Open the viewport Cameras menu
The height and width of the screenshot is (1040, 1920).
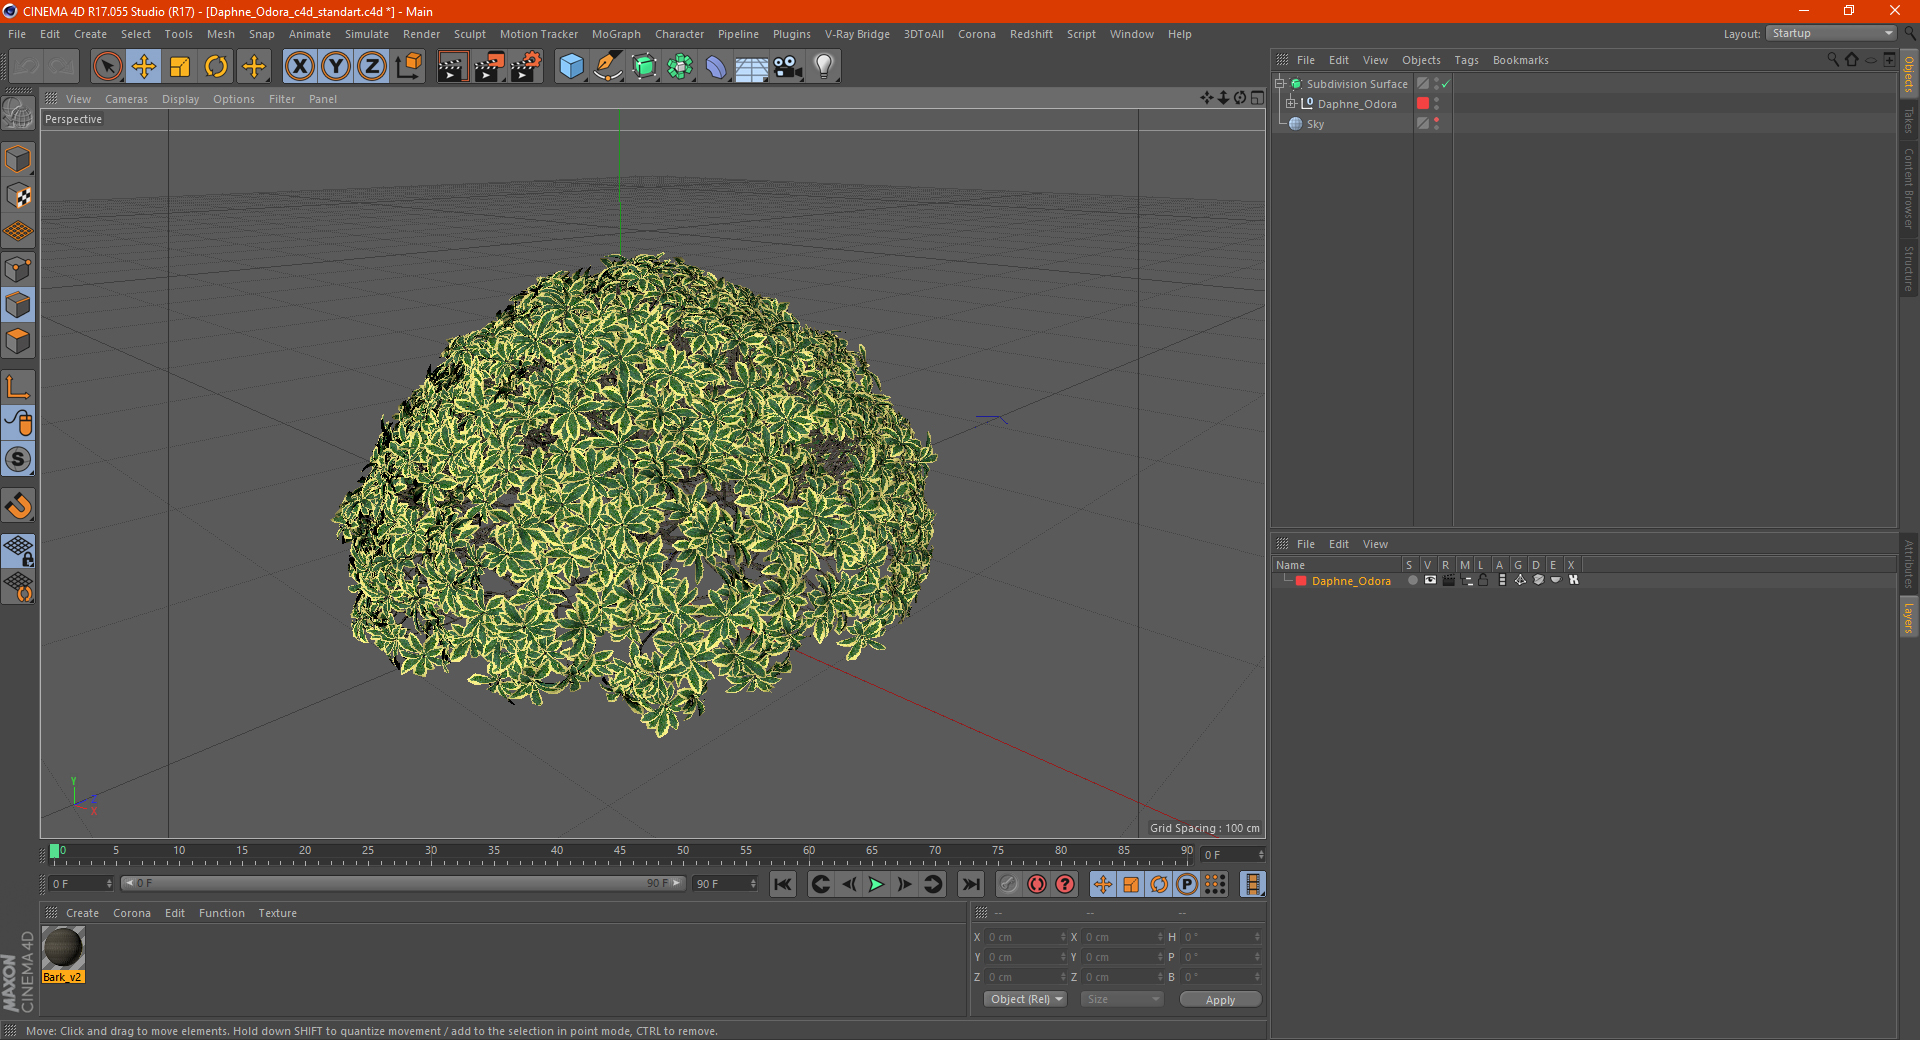click(x=126, y=99)
